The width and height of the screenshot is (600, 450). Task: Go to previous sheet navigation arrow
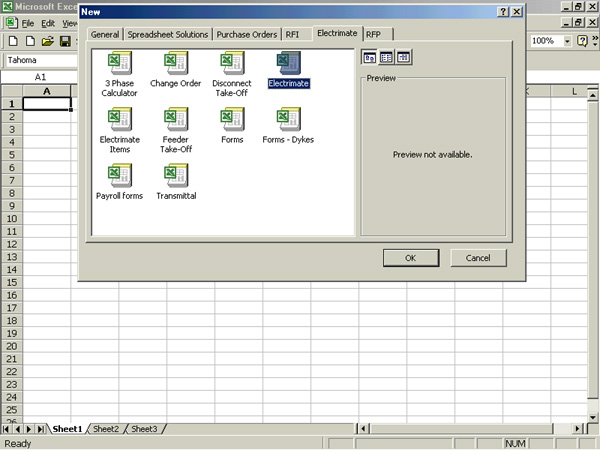18,429
